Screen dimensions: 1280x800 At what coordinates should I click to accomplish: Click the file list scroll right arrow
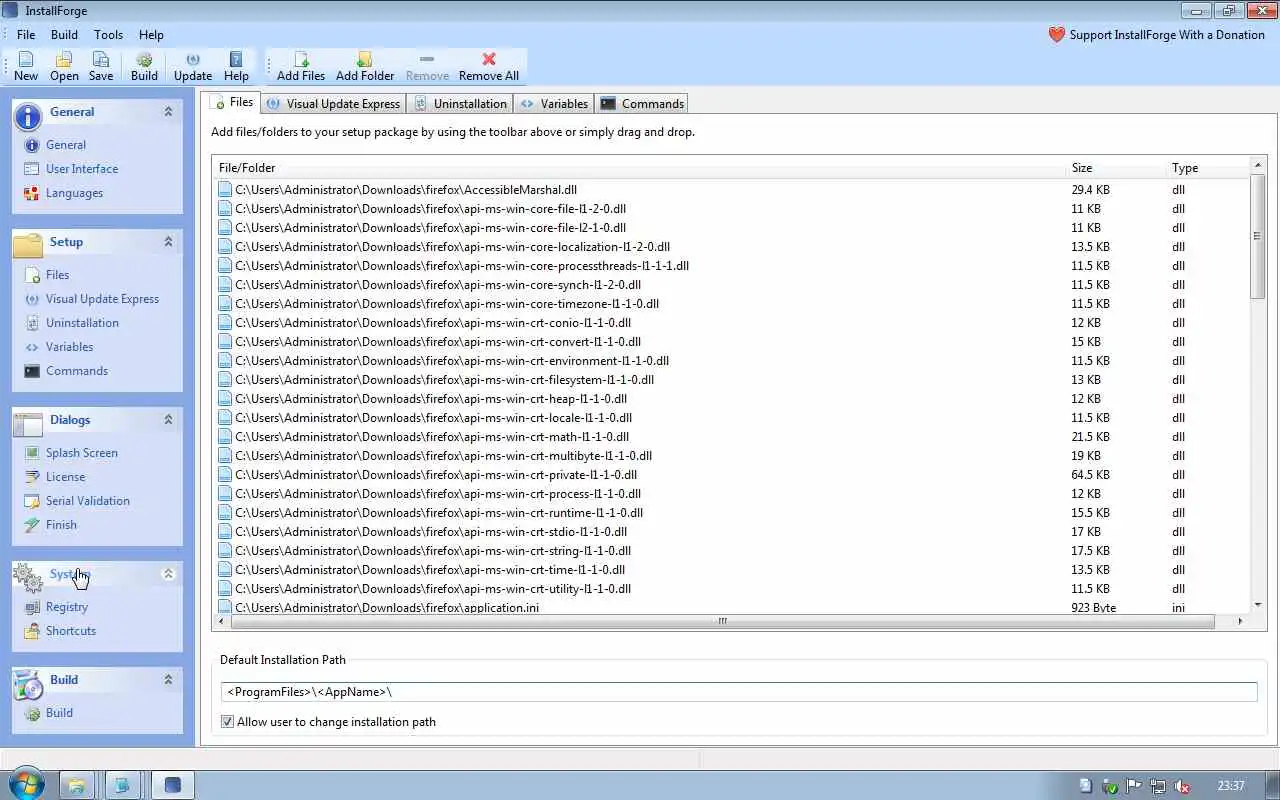[1240, 621]
